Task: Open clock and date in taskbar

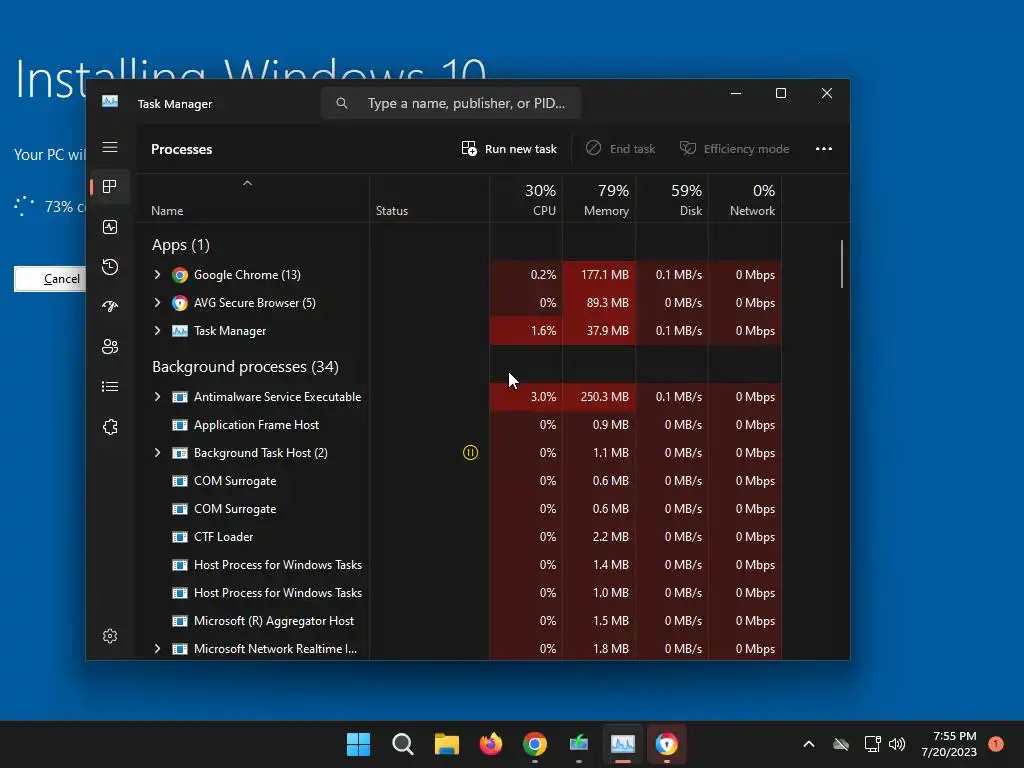Action: [949, 744]
